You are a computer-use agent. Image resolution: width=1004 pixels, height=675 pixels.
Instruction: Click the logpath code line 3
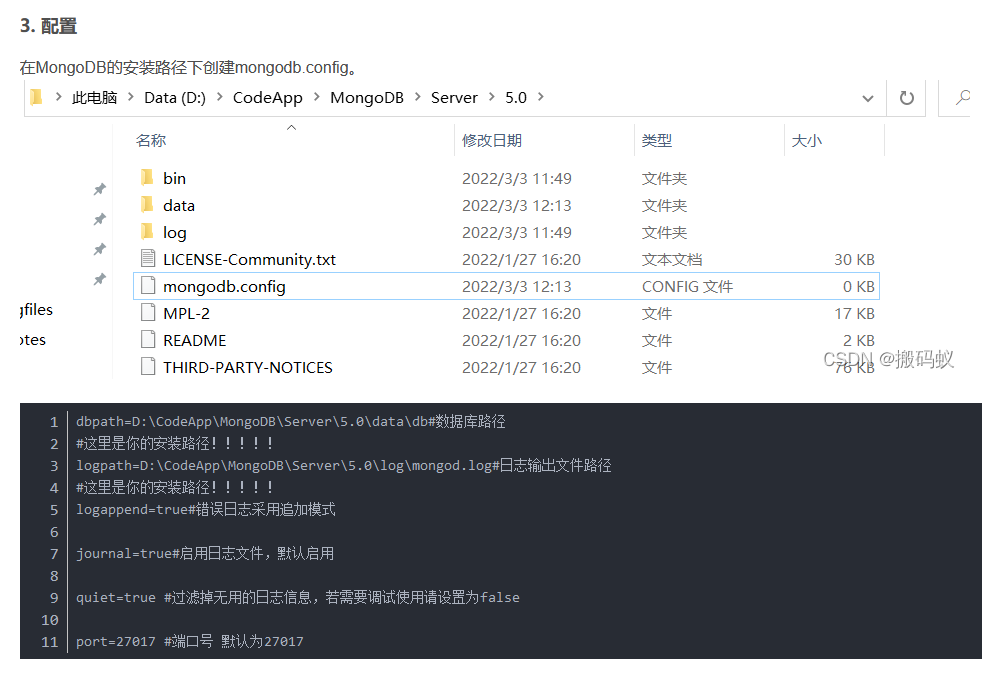[x=344, y=466]
